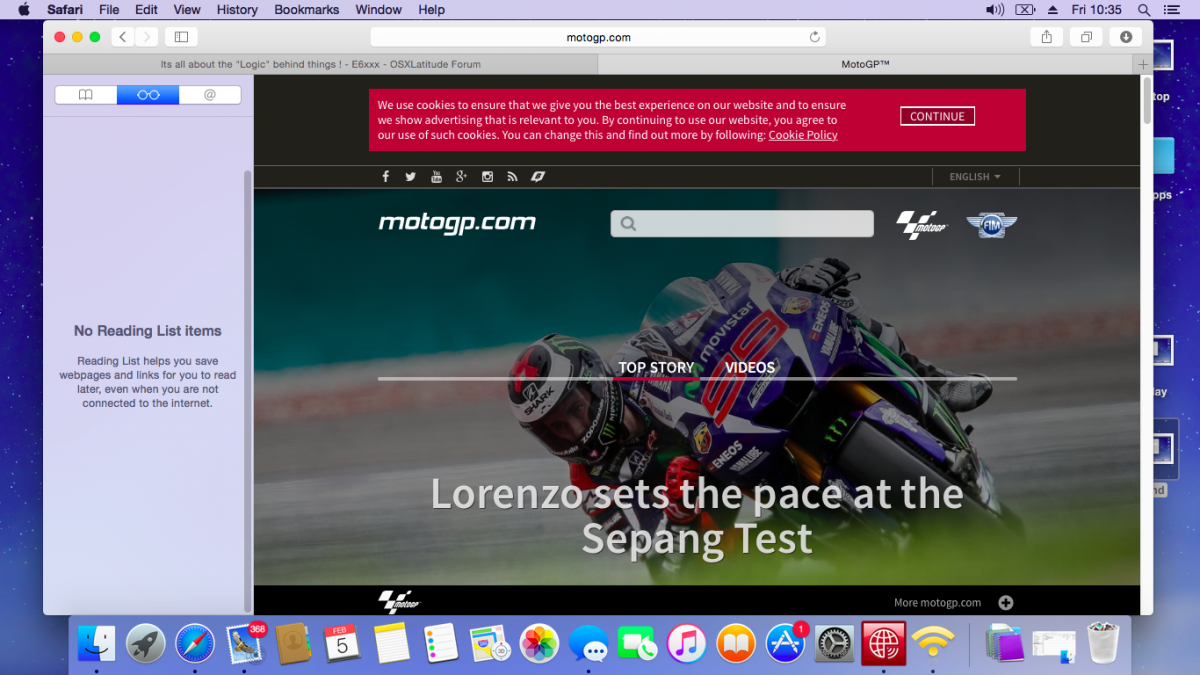Open Messages in the Dock
Screen dimensions: 1200x675
pyautogui.click(x=589, y=643)
